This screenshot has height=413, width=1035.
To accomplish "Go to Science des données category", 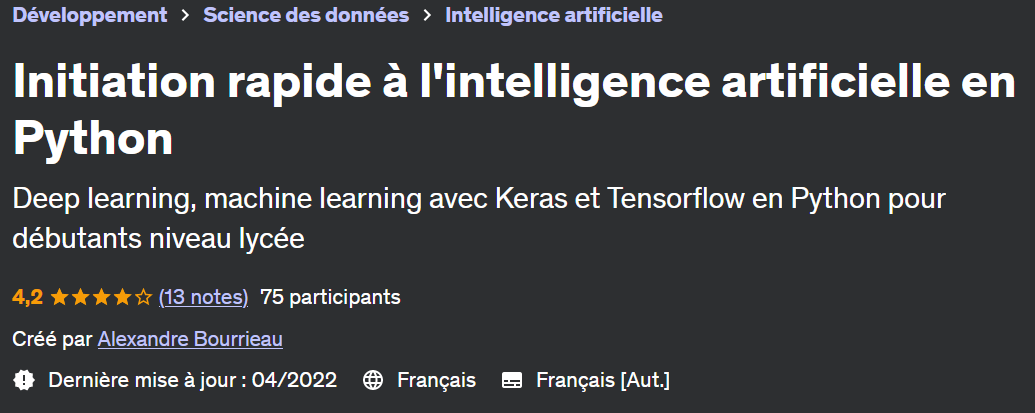I will [306, 15].
